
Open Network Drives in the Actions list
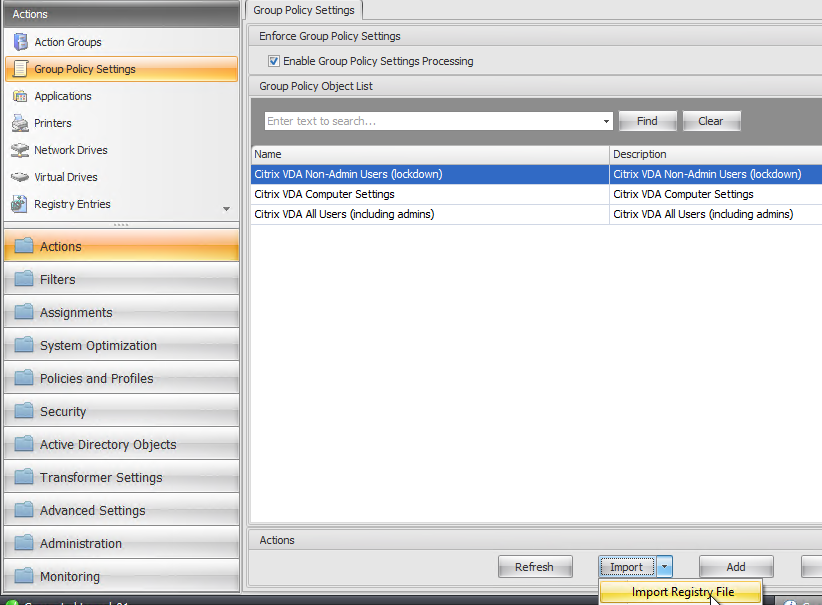click(122, 150)
